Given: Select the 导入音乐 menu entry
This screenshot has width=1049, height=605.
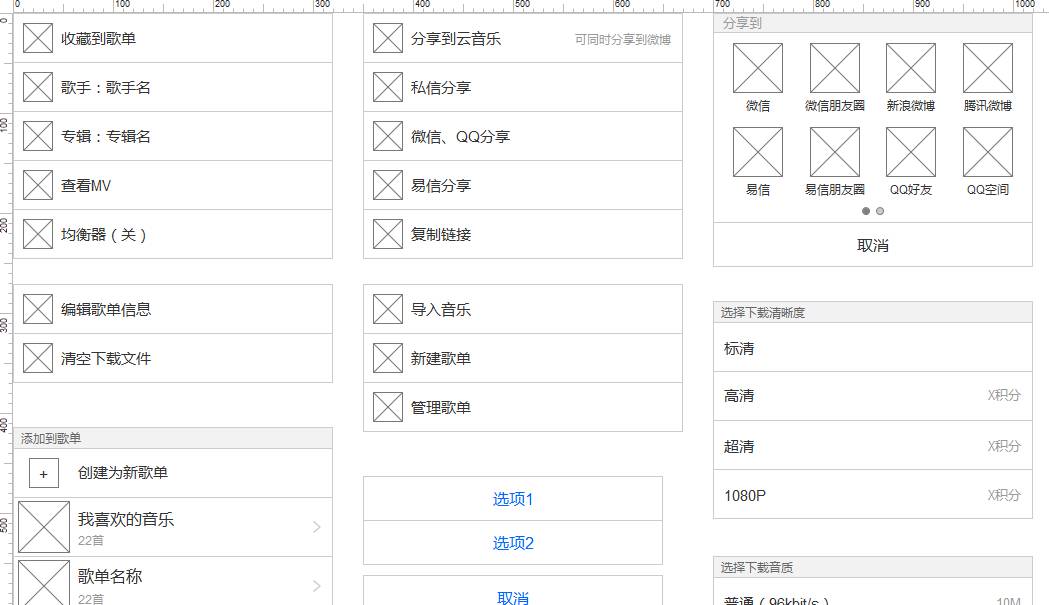Looking at the screenshot, I should click(522, 309).
